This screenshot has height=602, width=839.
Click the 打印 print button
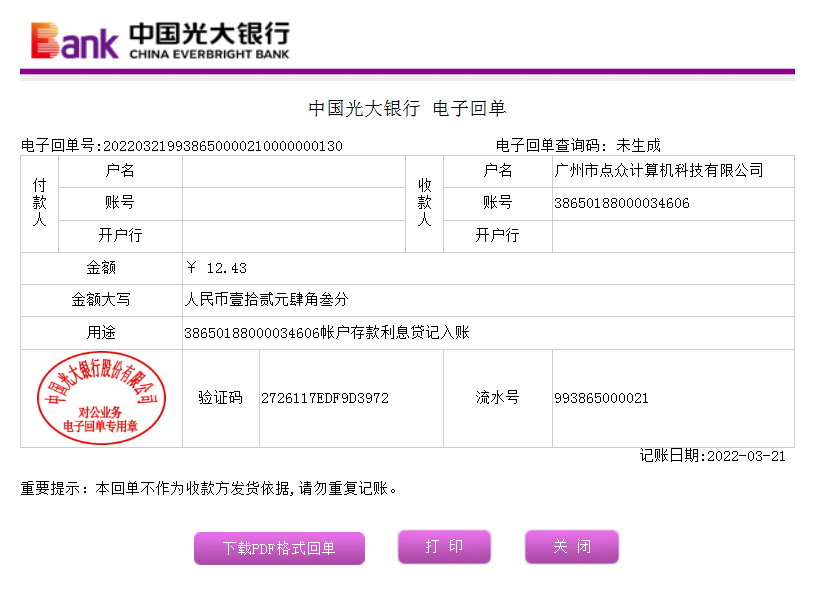click(444, 546)
